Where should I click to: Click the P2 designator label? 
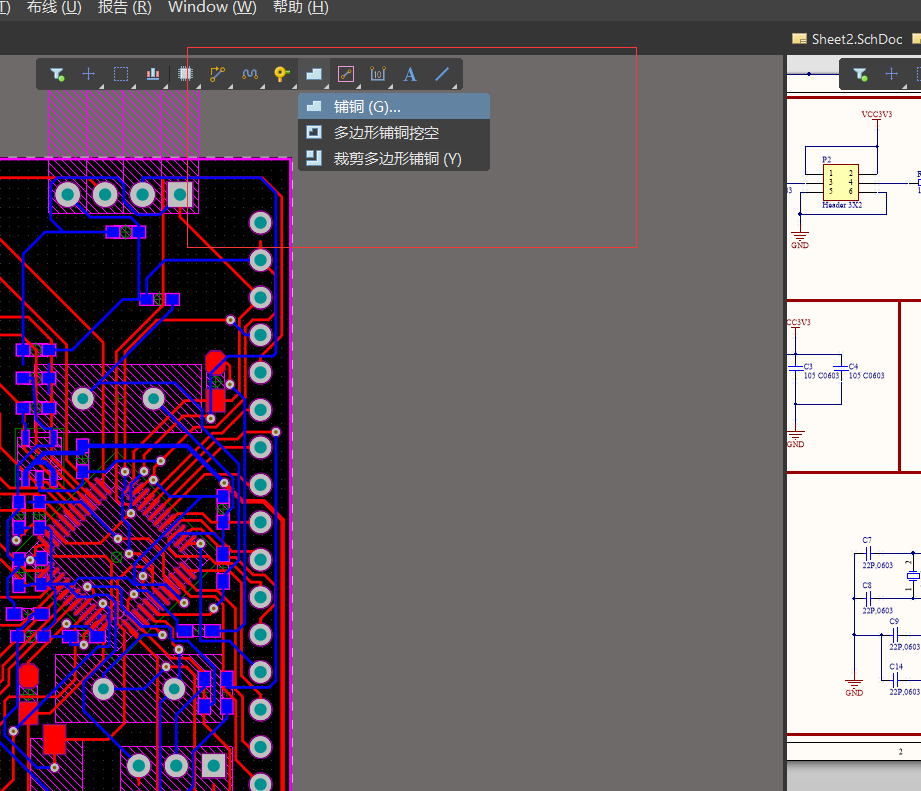coord(826,160)
